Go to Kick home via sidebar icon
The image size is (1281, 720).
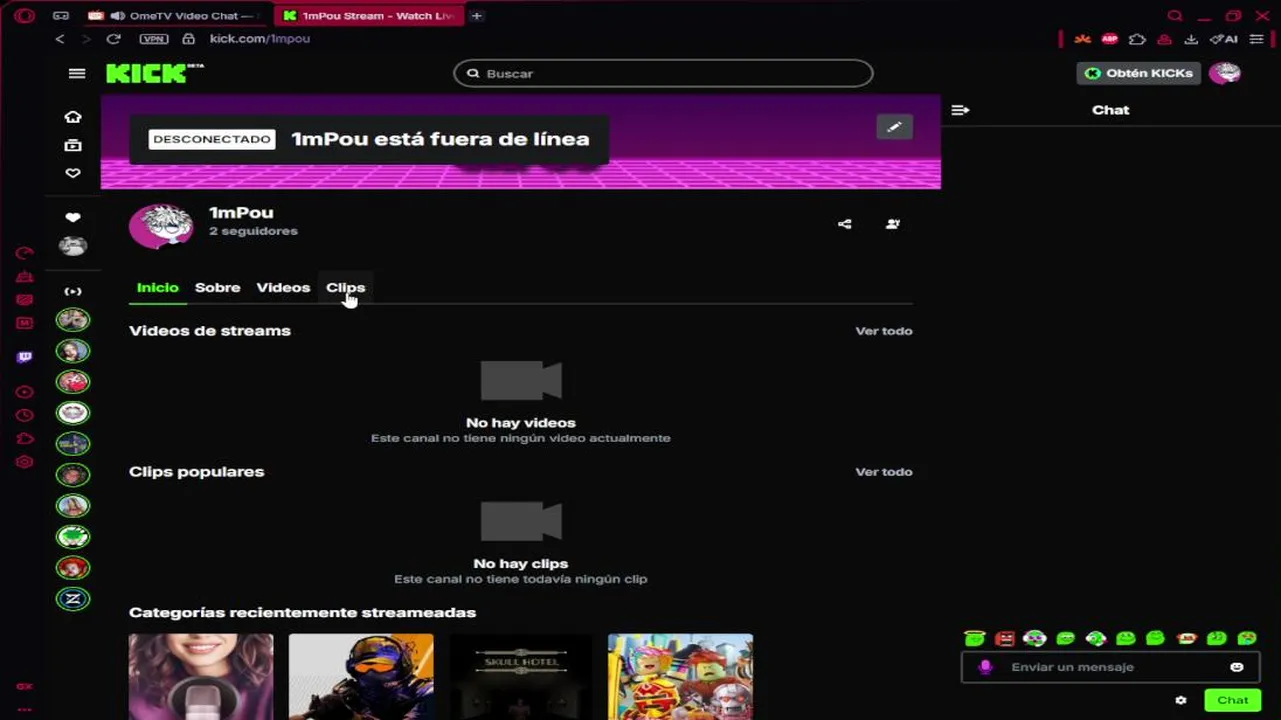coord(73,117)
